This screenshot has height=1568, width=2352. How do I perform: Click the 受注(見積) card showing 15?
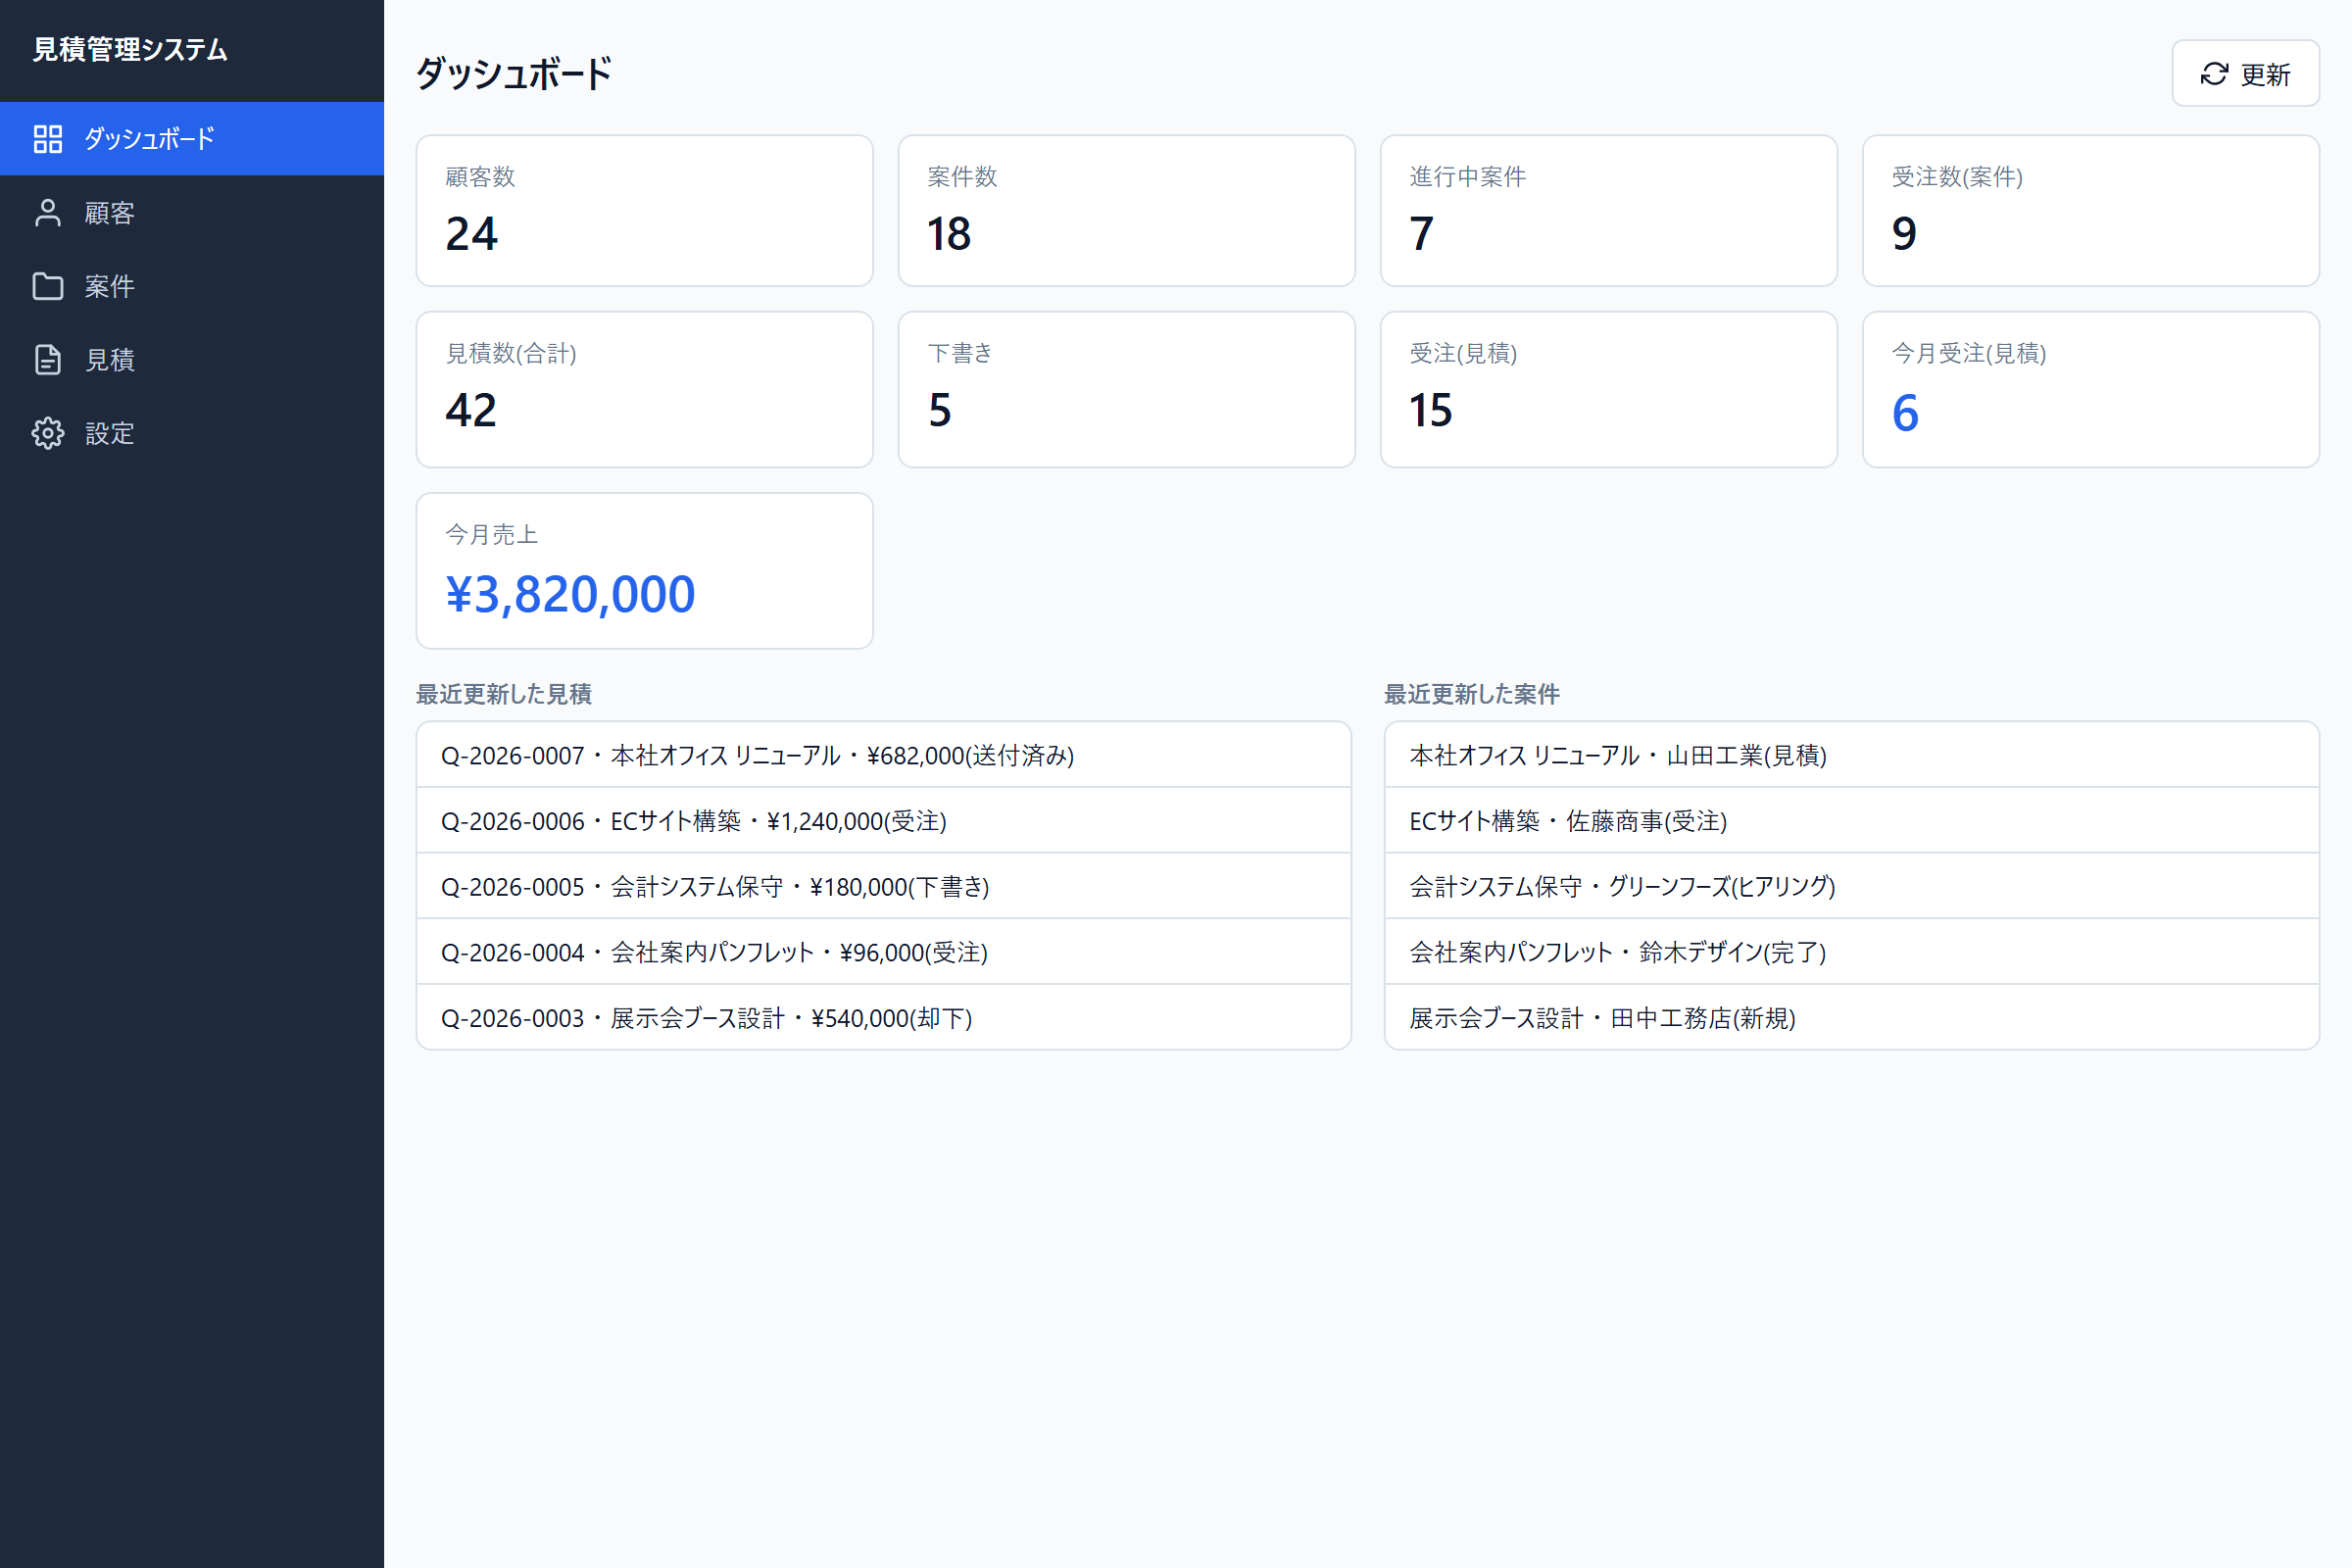(x=1608, y=389)
